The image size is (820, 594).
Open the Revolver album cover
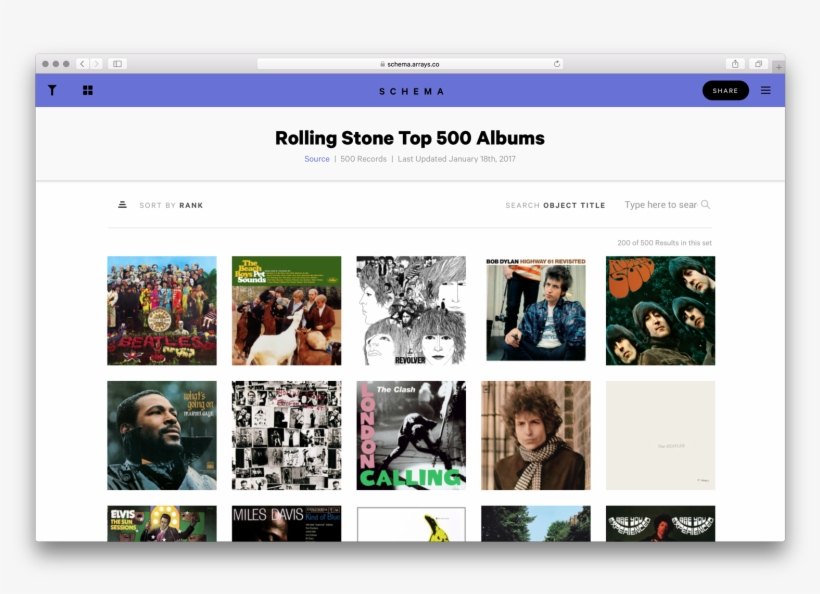coord(411,311)
